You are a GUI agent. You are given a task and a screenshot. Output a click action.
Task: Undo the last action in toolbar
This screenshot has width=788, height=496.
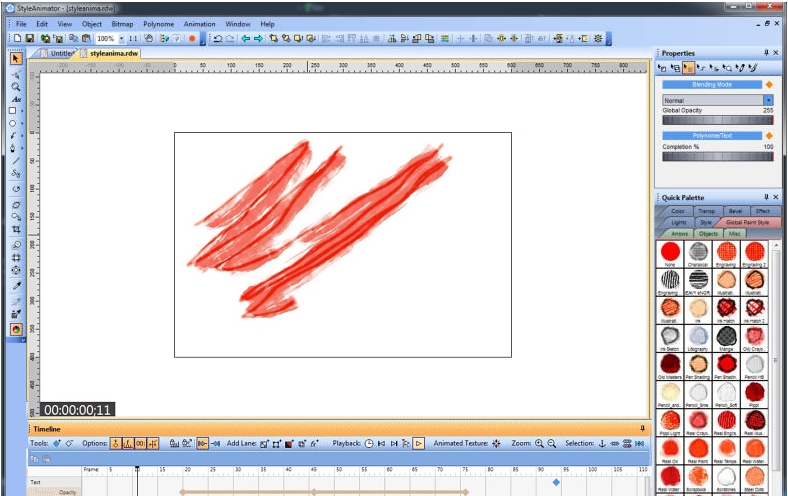[x=218, y=38]
